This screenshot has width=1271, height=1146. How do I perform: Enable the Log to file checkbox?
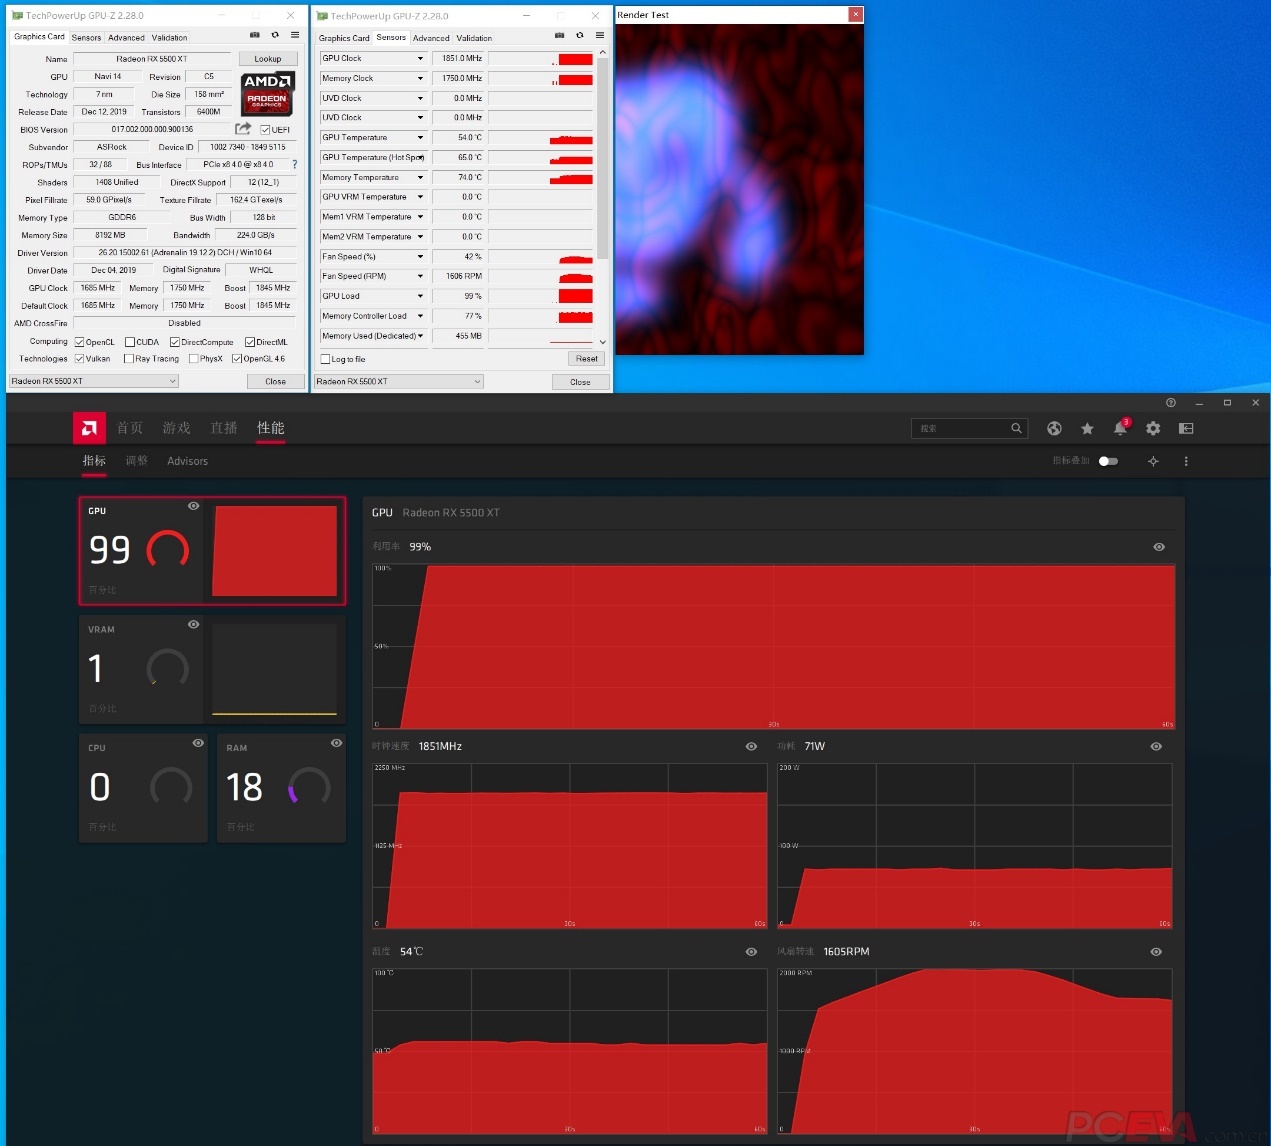coord(325,359)
